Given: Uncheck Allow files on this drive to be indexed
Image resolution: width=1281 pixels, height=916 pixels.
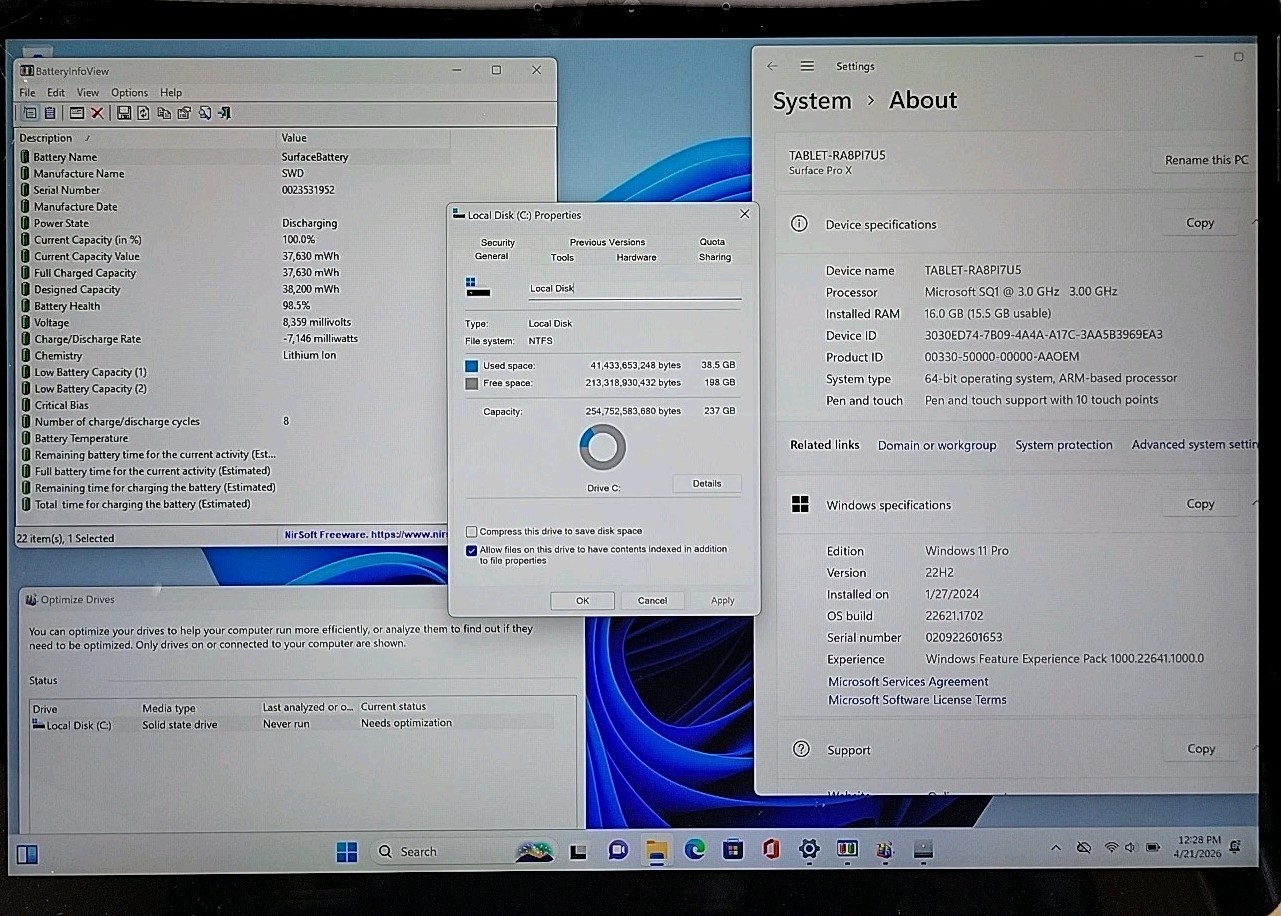Looking at the screenshot, I should tap(471, 550).
